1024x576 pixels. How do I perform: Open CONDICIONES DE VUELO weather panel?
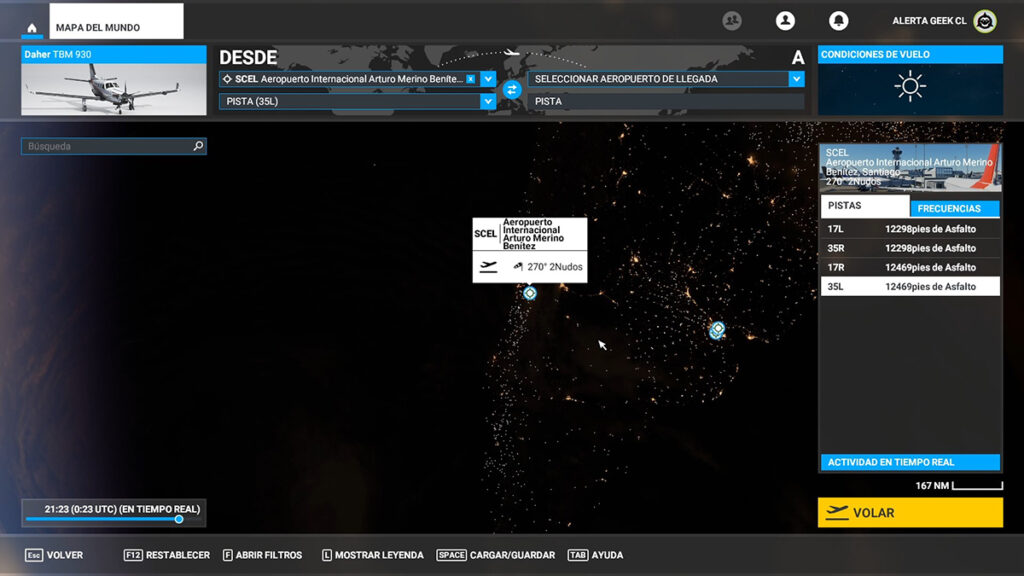pos(910,80)
